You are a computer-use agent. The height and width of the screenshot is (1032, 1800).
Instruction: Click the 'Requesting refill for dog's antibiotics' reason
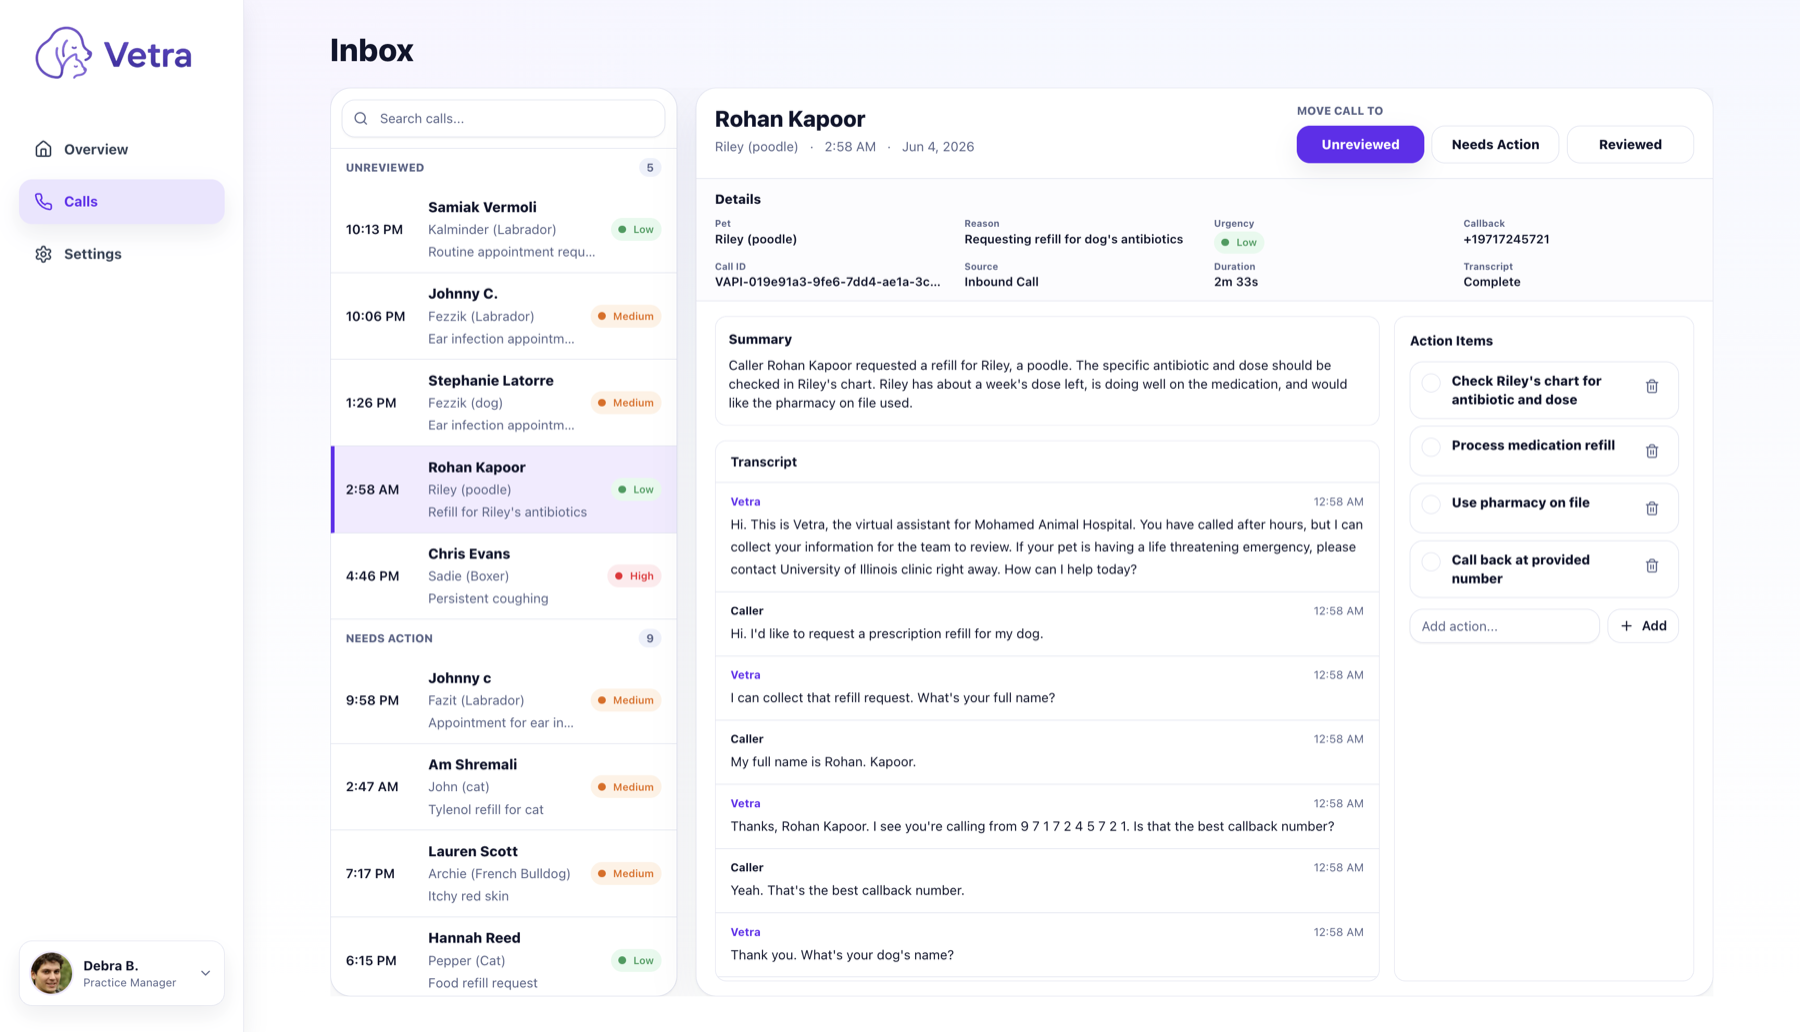(1073, 239)
